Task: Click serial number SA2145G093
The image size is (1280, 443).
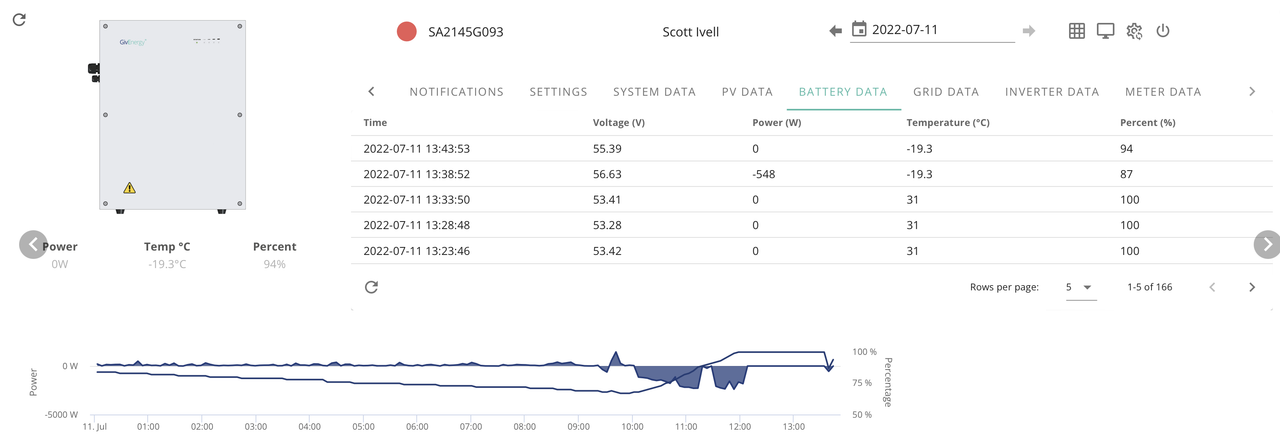Action: (x=465, y=32)
